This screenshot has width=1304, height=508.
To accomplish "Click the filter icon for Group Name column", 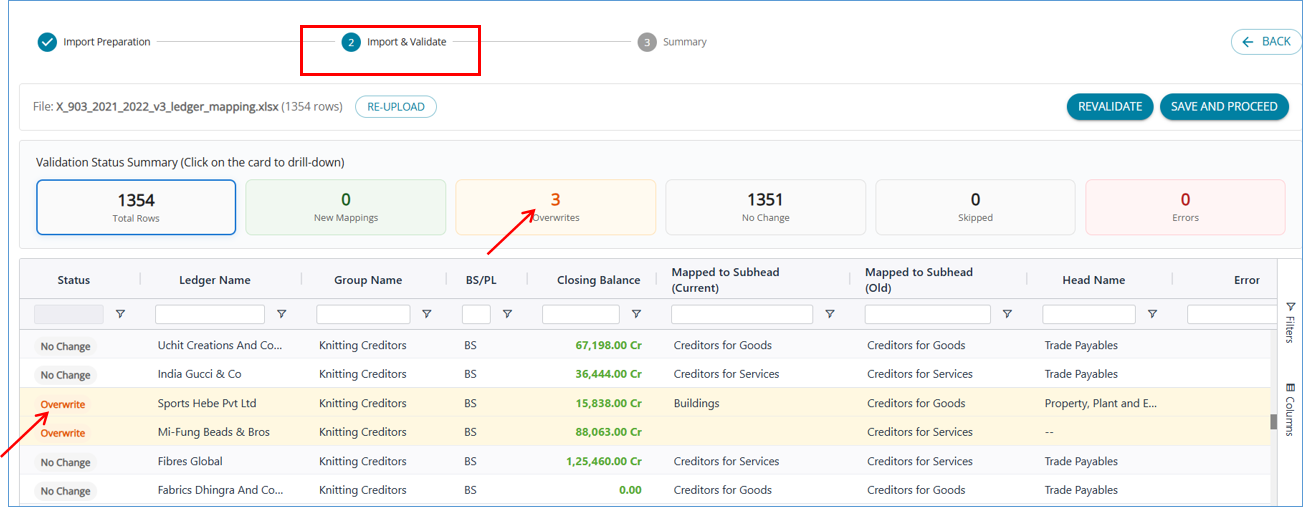I will [x=426, y=314].
